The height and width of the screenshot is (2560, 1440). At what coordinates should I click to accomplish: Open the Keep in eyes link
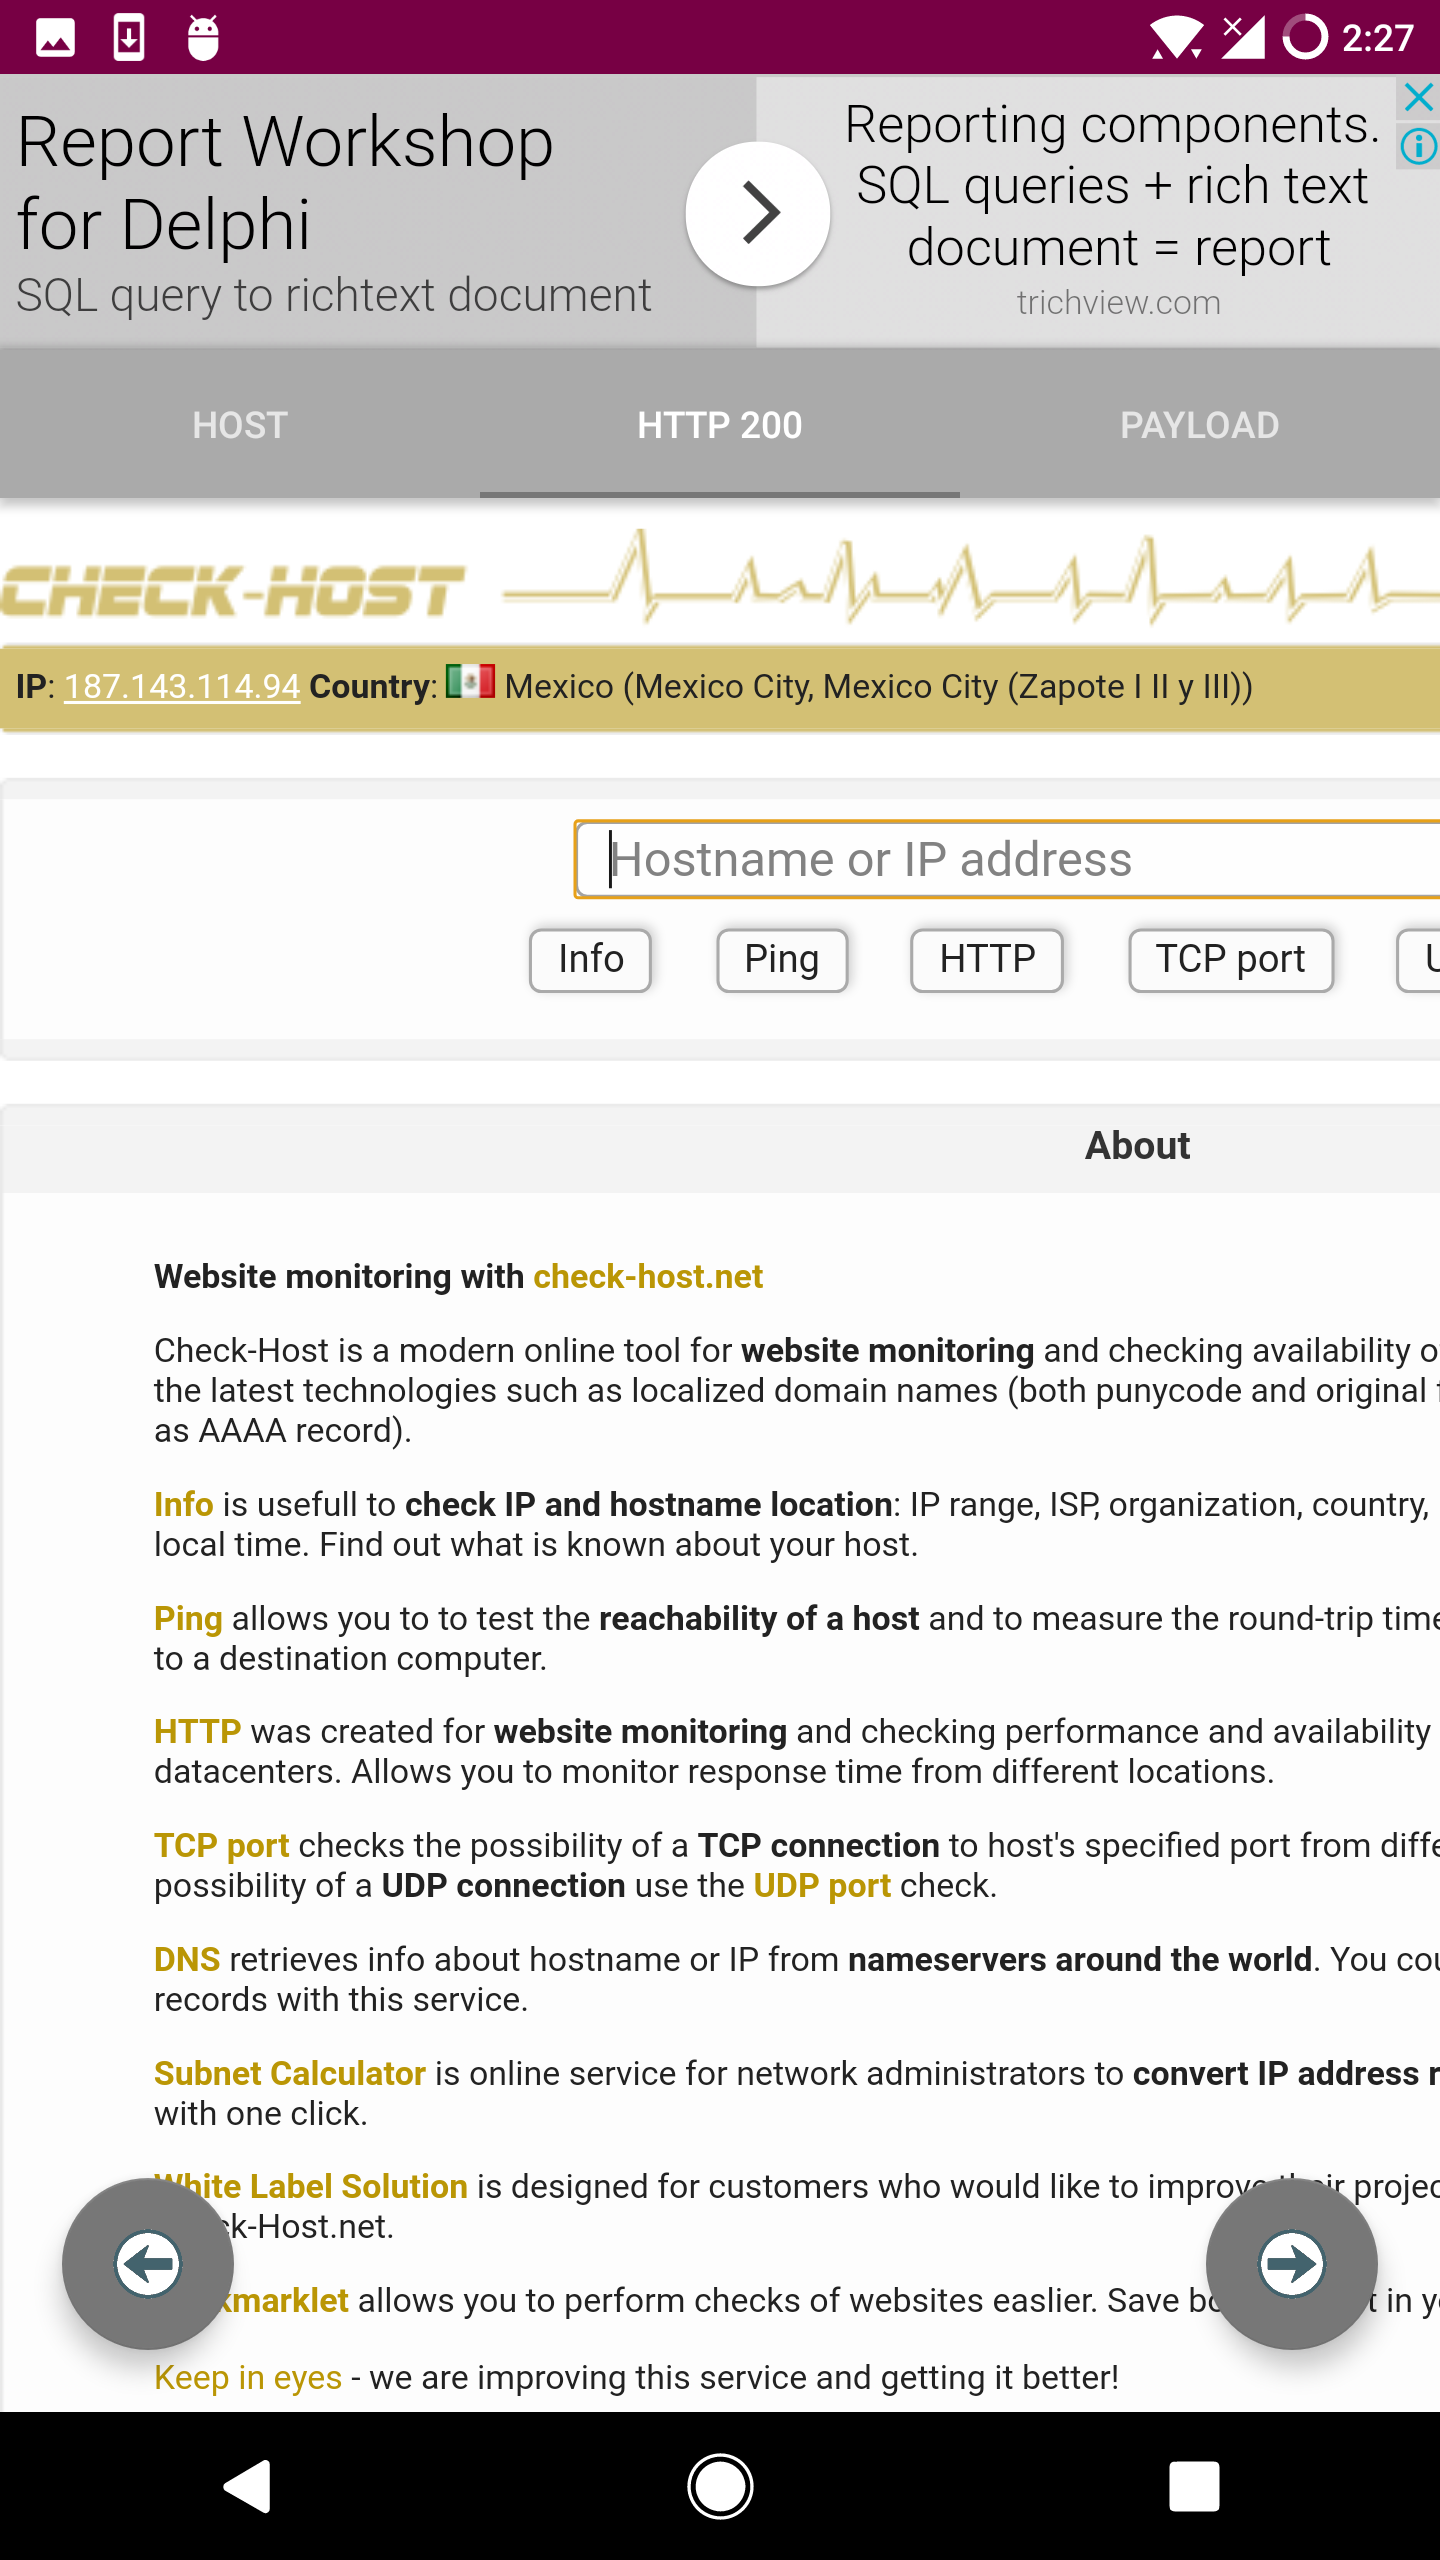(x=248, y=2377)
